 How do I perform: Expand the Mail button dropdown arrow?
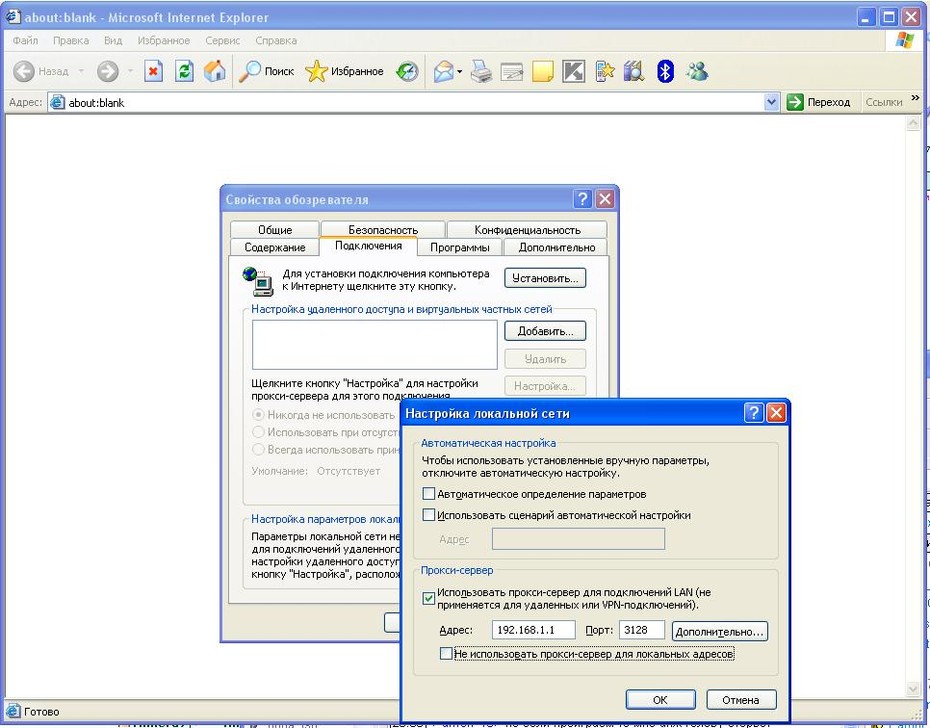click(460, 72)
